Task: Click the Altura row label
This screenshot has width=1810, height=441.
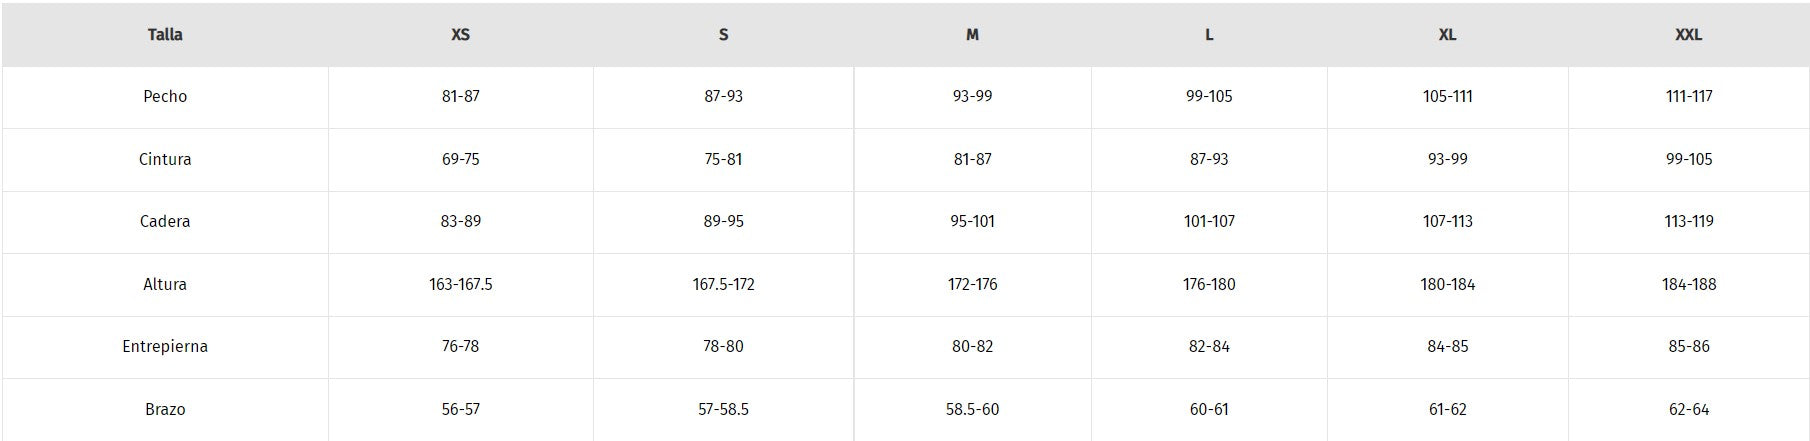Action: click(x=165, y=284)
